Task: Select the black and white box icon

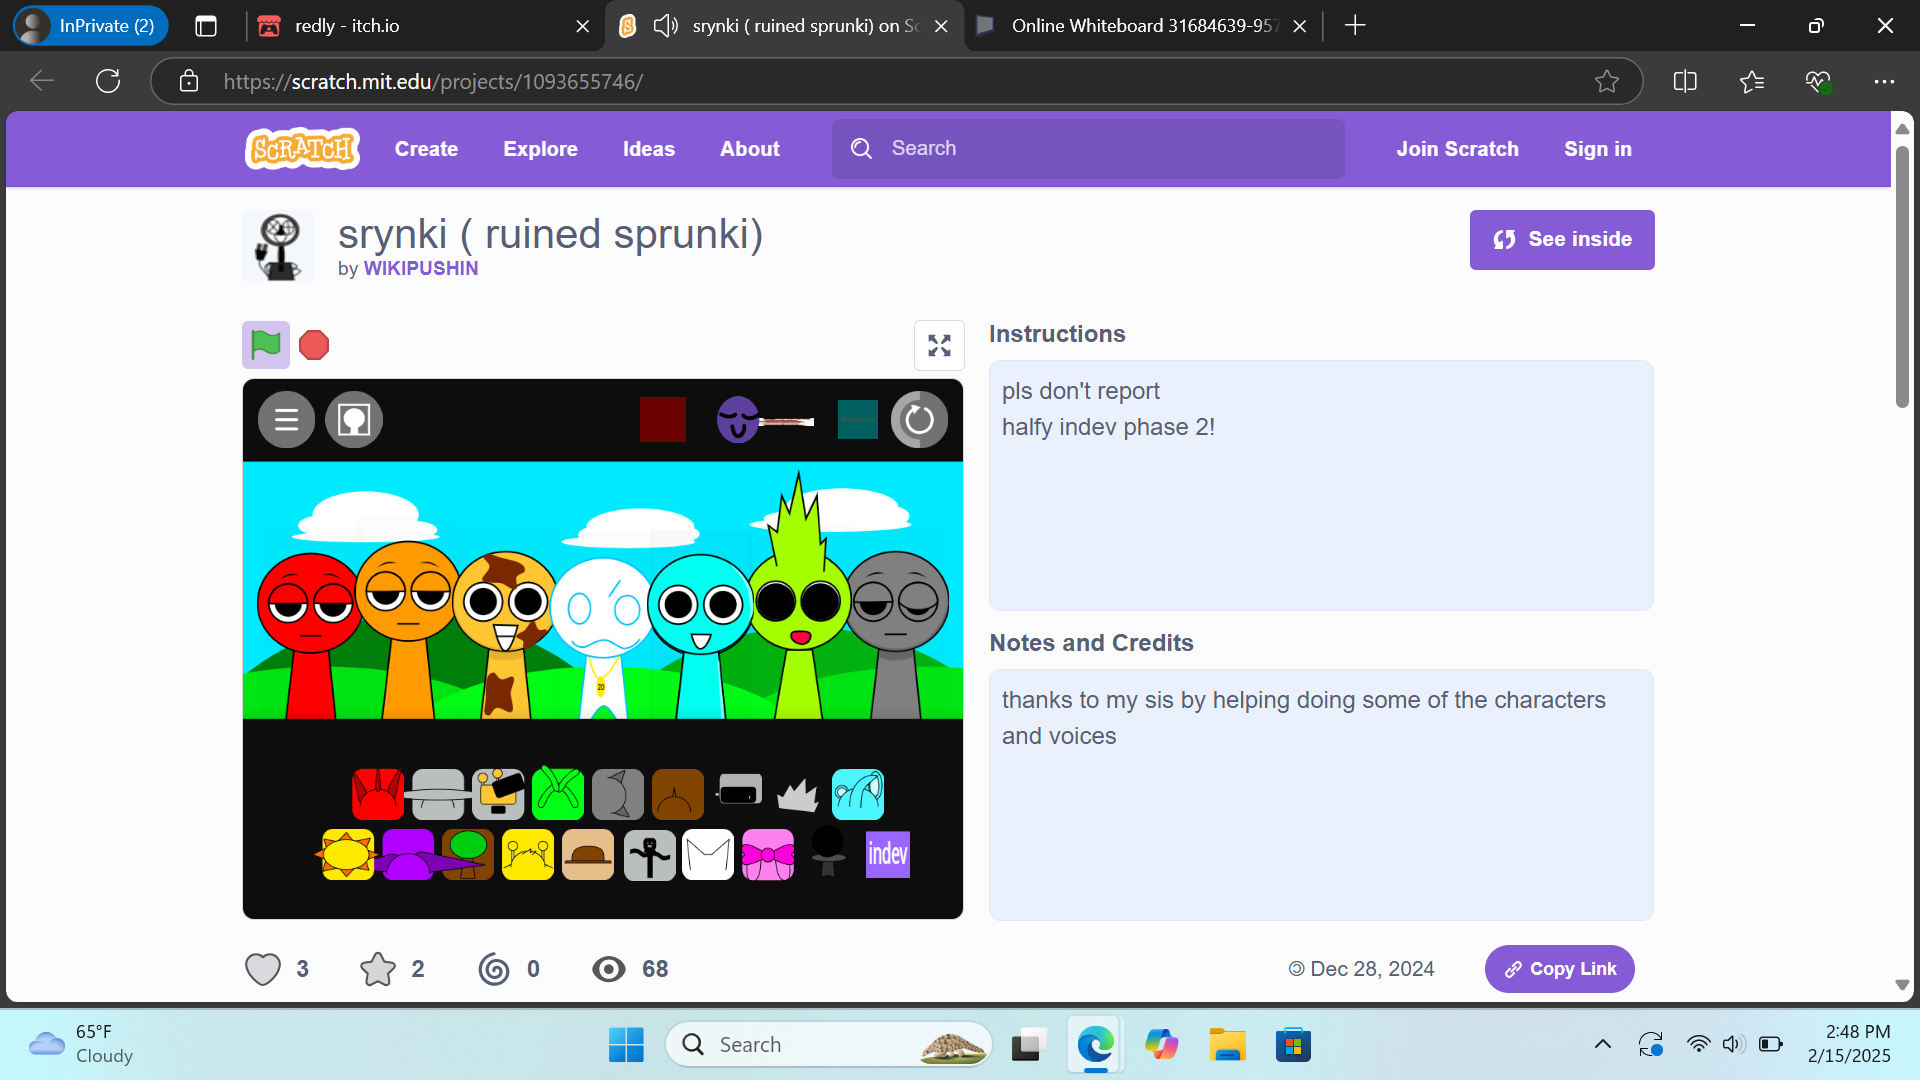Action: point(739,790)
